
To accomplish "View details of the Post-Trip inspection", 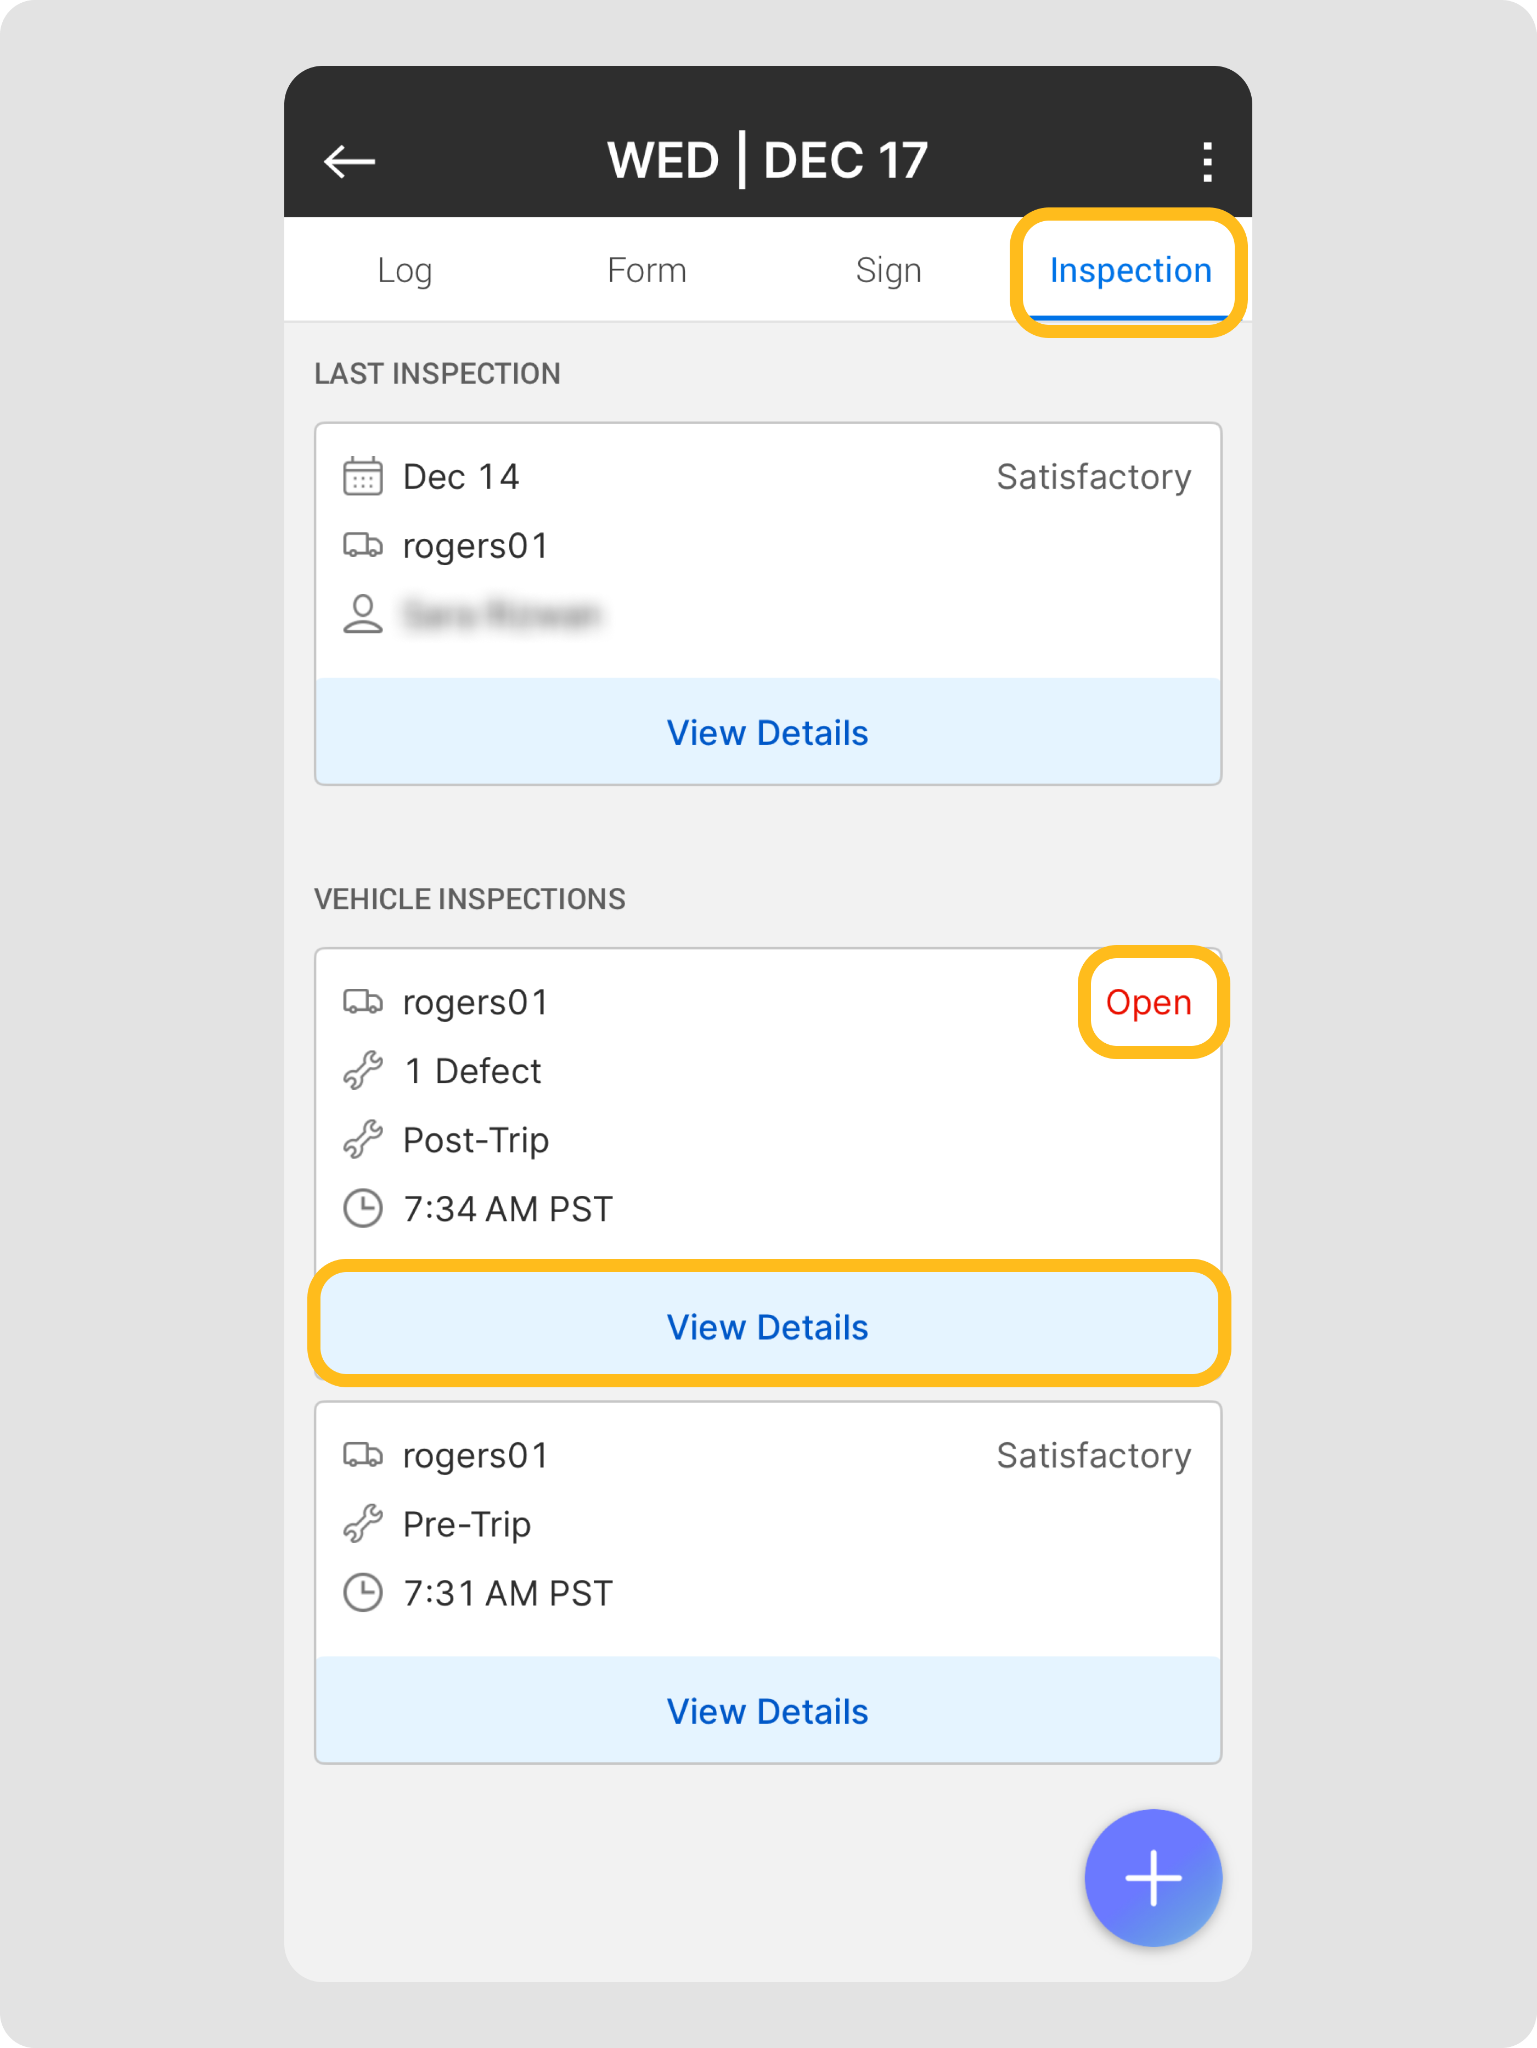I will click(767, 1327).
